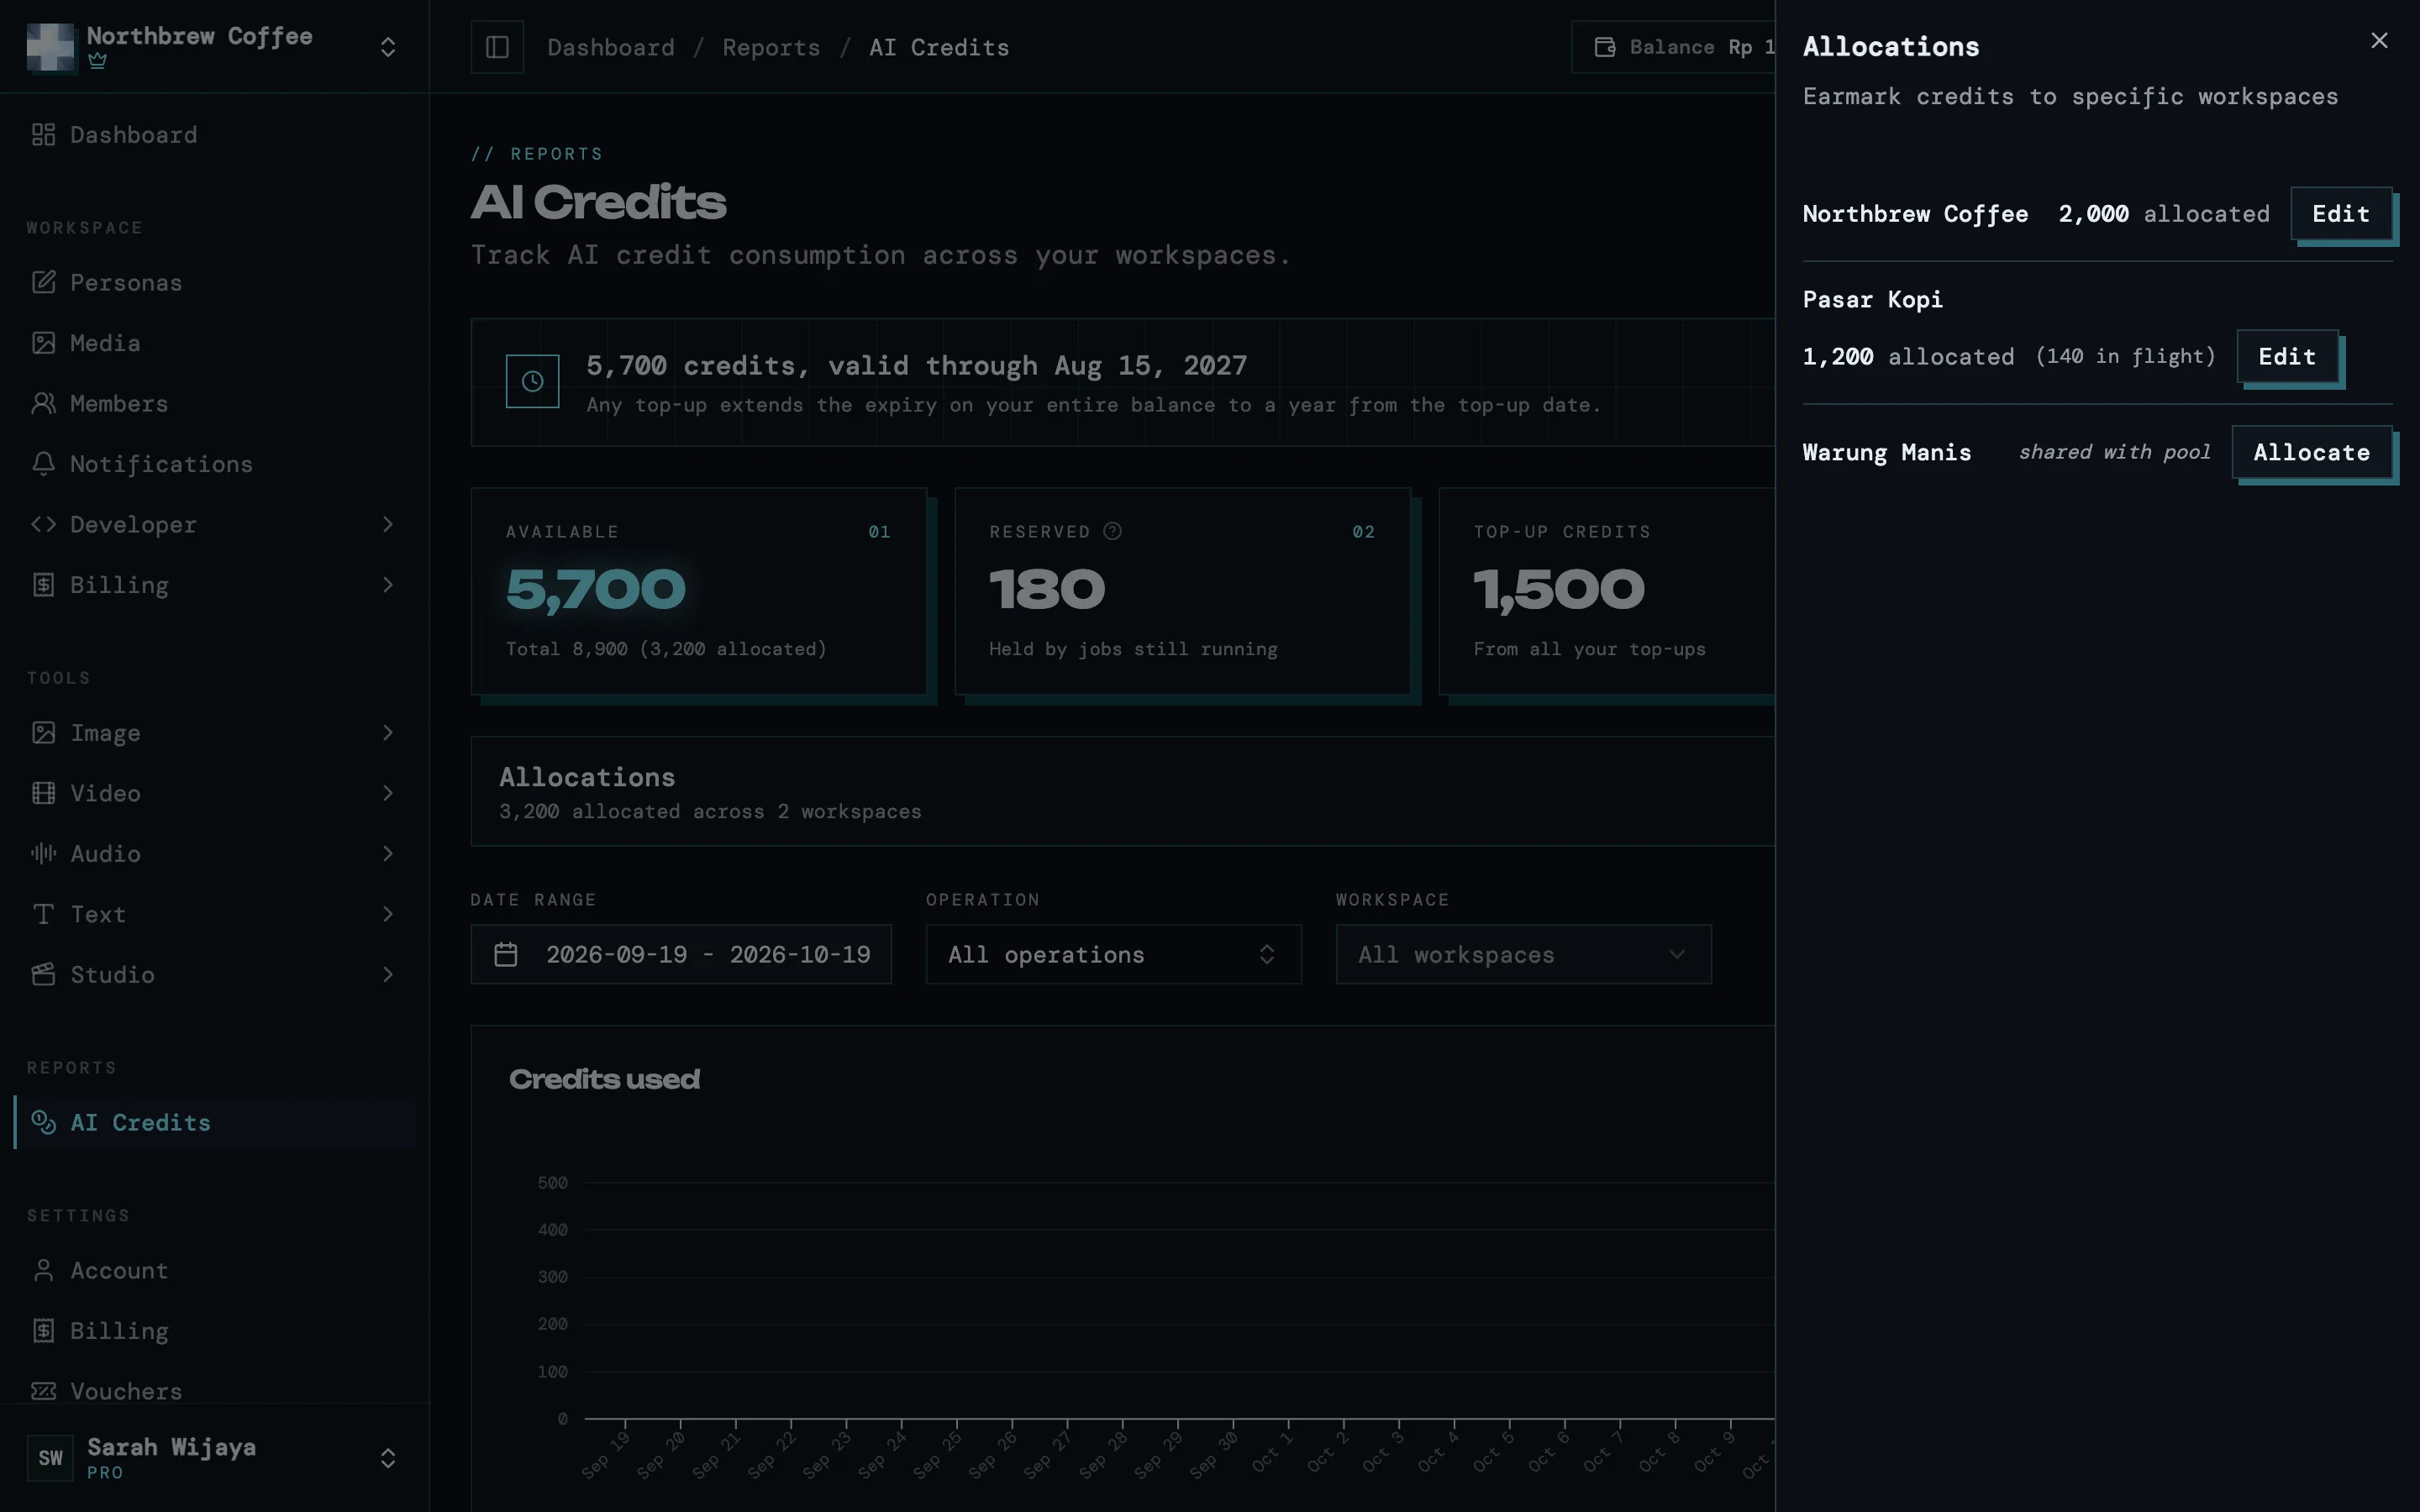This screenshot has width=2420, height=1512.
Task: Click the Studio clapperboard icon
Action: point(43,975)
